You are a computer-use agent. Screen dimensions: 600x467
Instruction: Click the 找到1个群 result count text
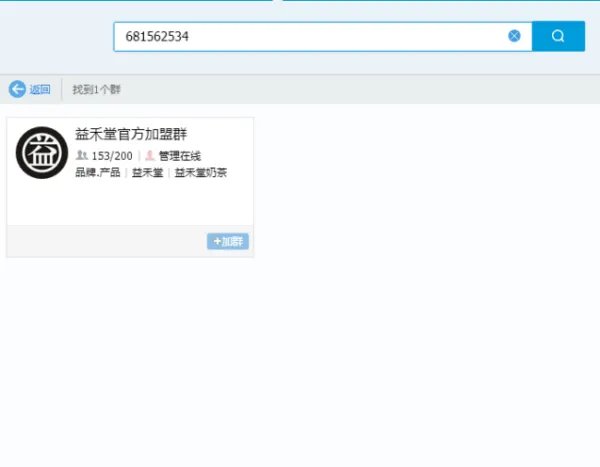[97, 90]
